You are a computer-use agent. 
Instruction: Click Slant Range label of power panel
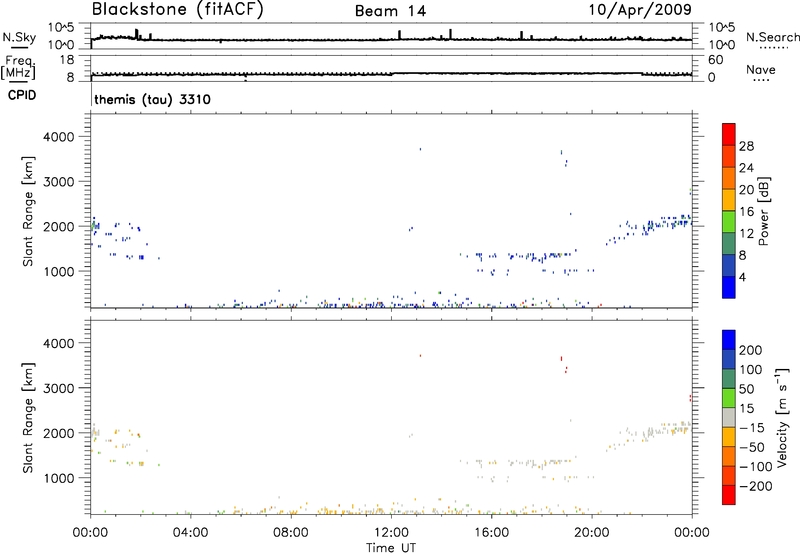click(x=28, y=211)
